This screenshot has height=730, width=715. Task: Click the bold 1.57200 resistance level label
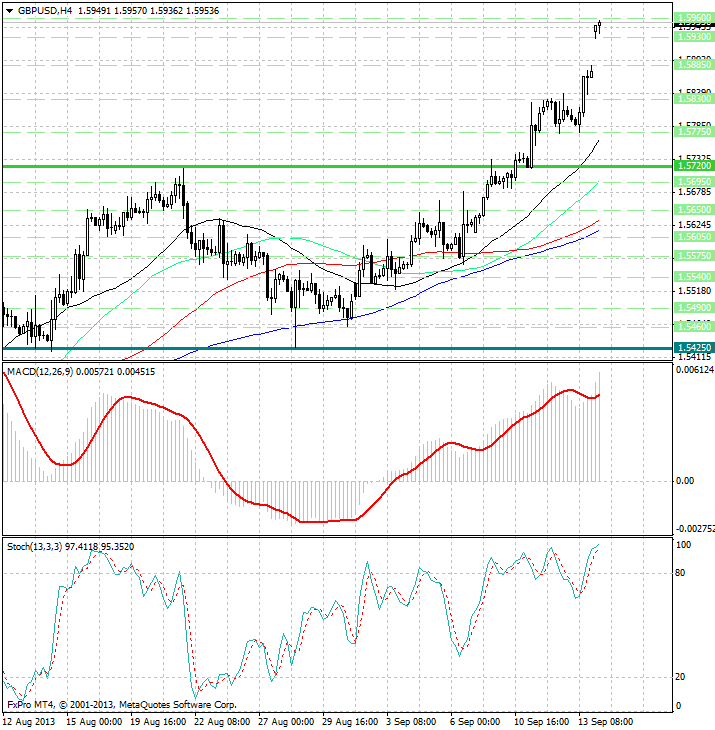[694, 166]
